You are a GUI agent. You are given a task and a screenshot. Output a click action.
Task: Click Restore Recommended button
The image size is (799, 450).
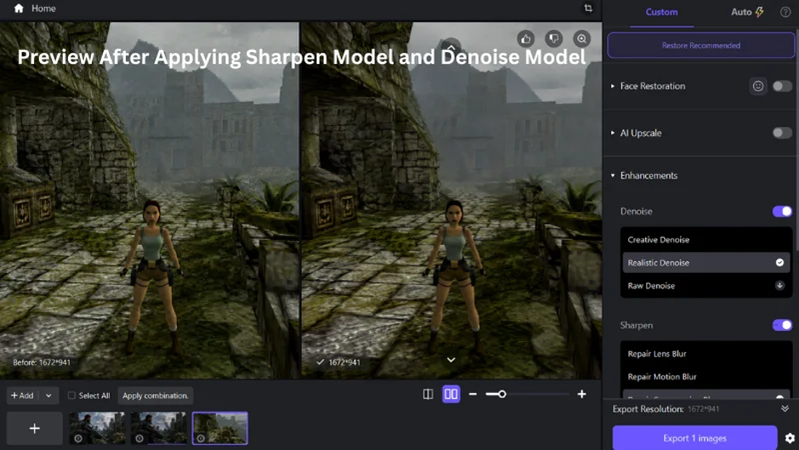701,45
